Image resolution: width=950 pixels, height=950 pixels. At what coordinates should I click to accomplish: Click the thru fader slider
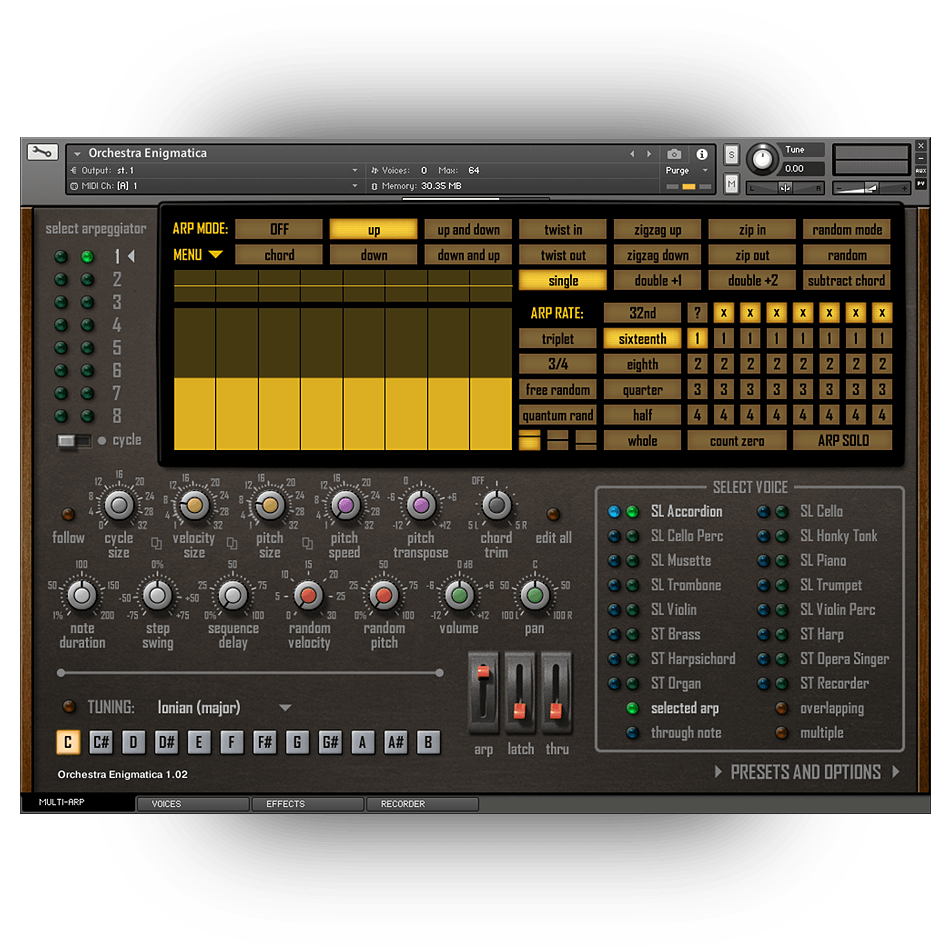556,710
